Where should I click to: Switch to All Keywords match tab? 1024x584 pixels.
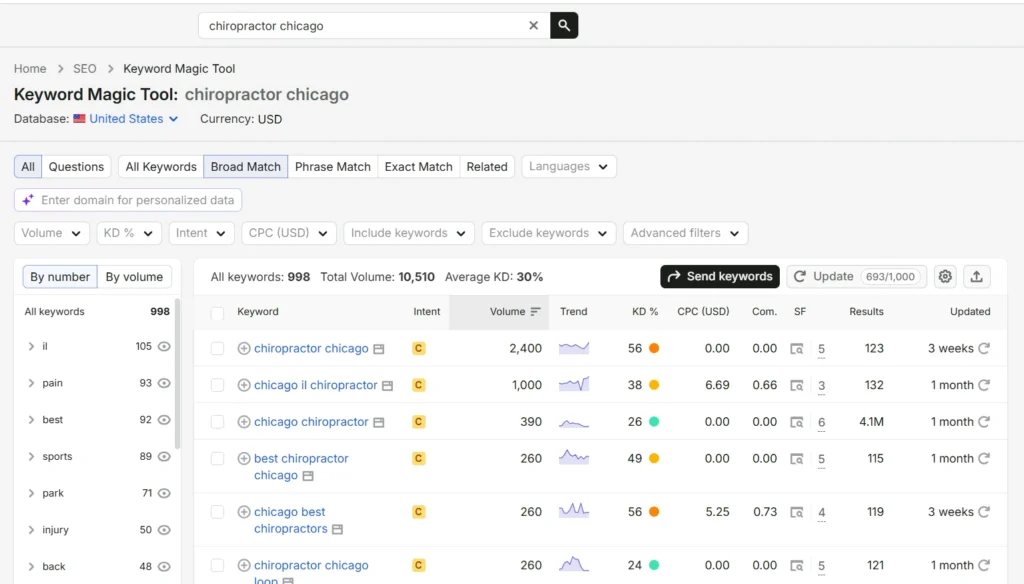tap(161, 167)
